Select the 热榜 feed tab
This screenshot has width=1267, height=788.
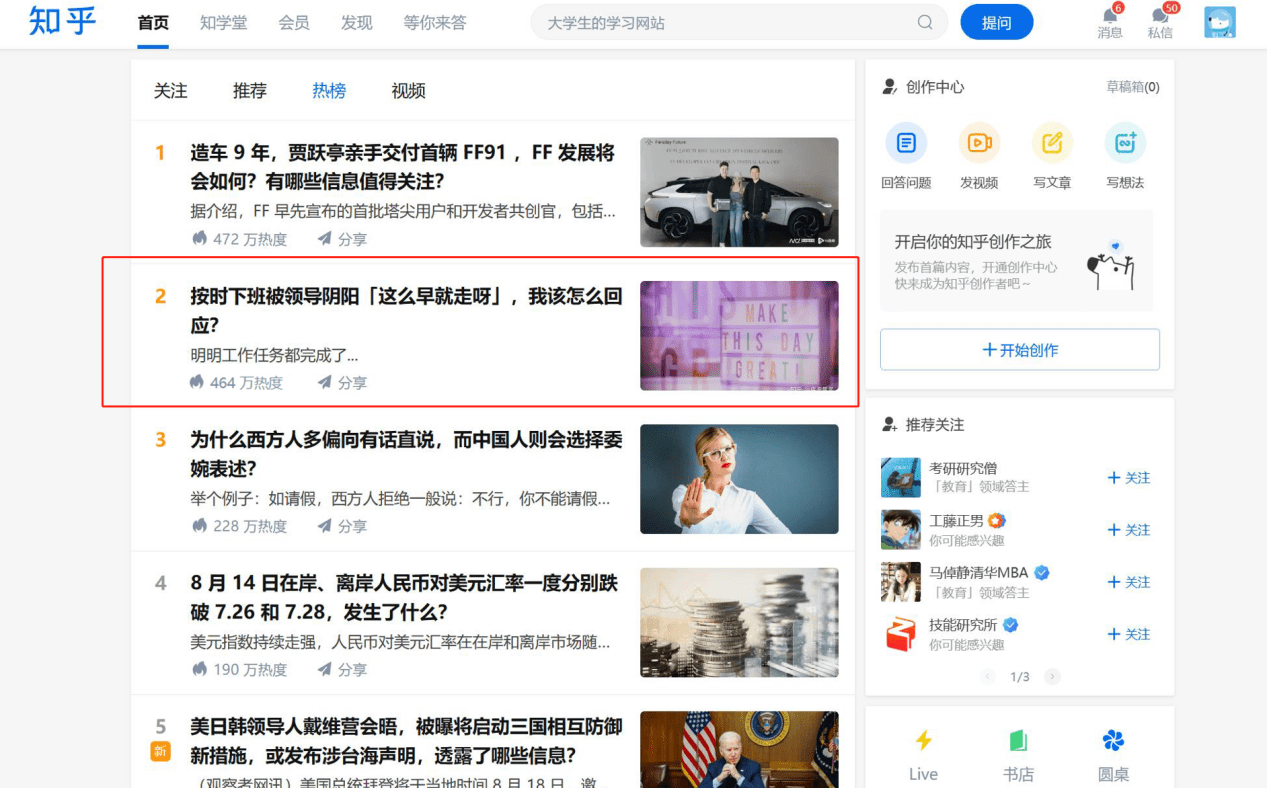(329, 91)
